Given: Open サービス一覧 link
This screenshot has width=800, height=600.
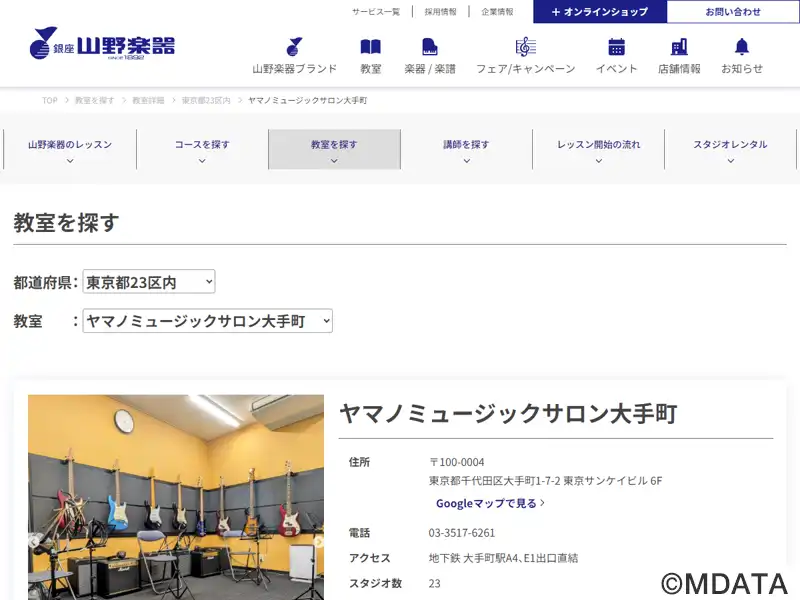Looking at the screenshot, I should pos(376,12).
